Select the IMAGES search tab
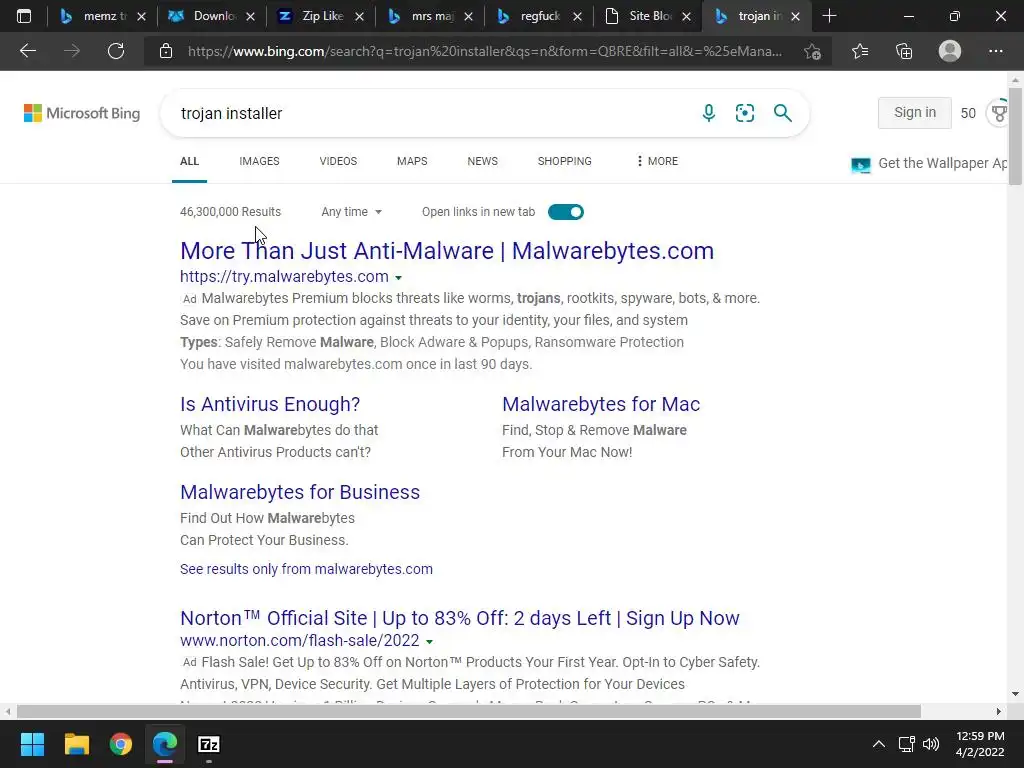 pyautogui.click(x=259, y=161)
